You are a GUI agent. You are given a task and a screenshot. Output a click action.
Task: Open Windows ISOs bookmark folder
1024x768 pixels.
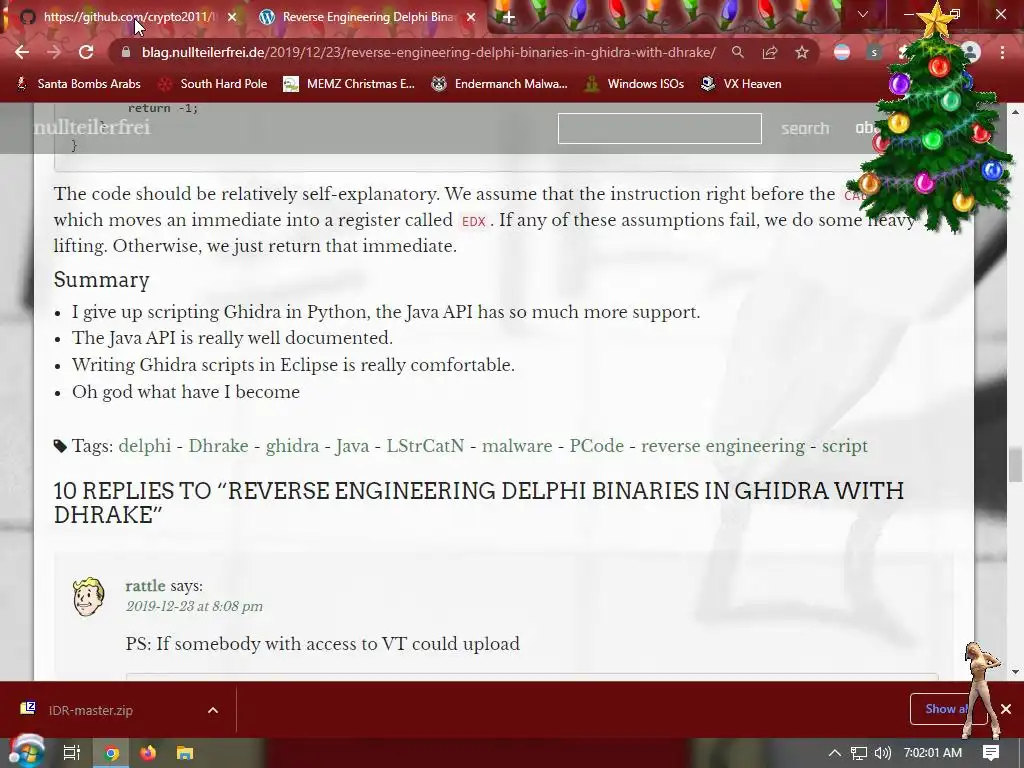point(634,84)
